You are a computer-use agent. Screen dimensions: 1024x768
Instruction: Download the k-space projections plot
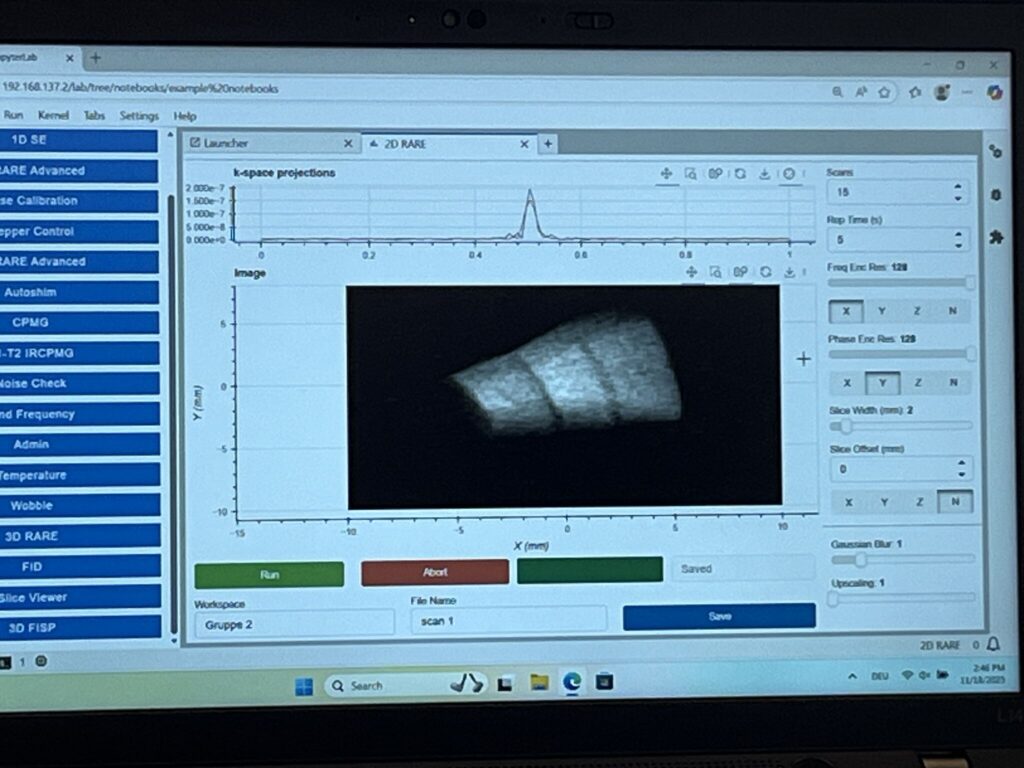tap(764, 174)
